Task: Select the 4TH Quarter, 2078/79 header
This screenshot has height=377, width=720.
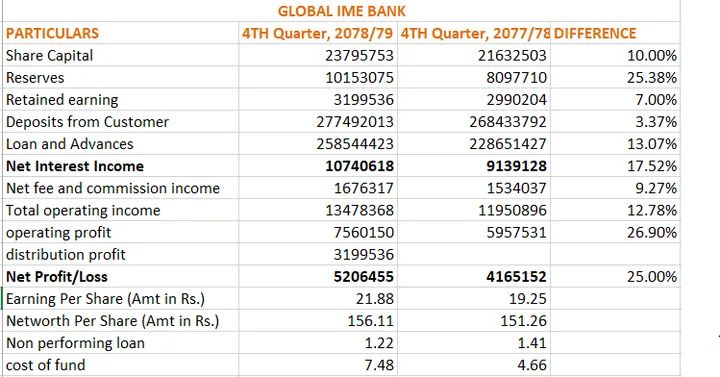Action: point(318,33)
